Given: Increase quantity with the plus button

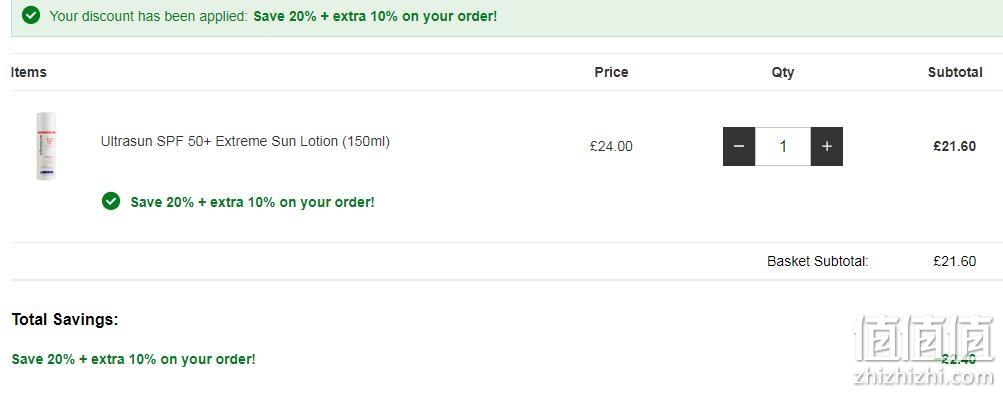Looking at the screenshot, I should [826, 146].
